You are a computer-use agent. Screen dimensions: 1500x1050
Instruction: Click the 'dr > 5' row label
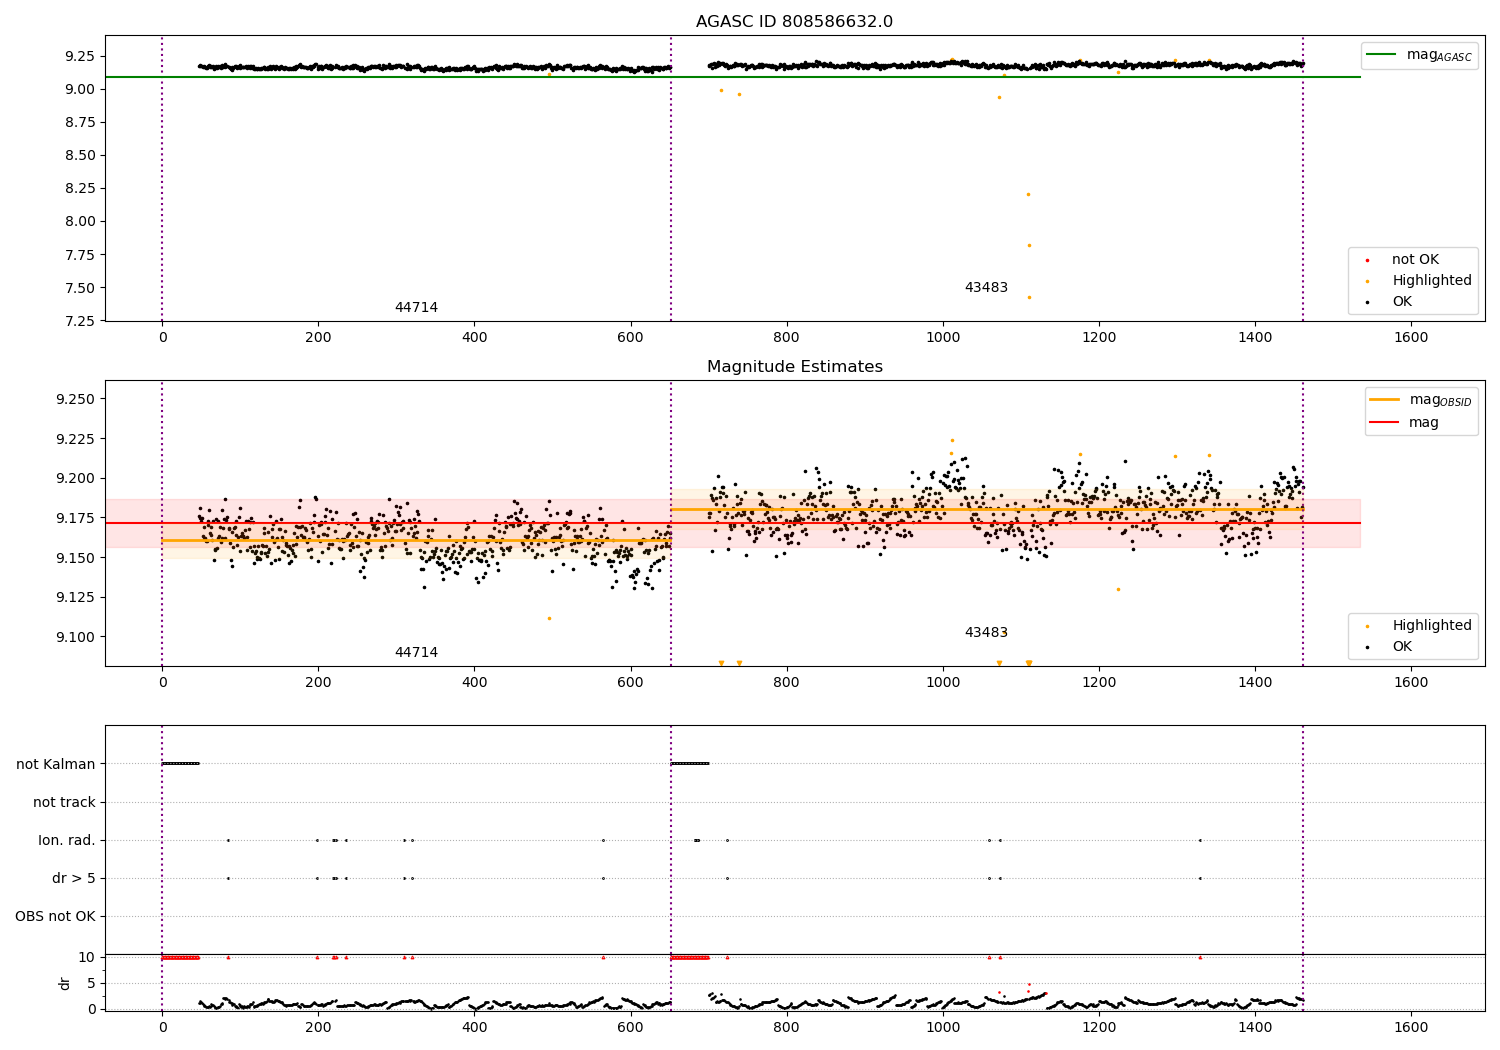(74, 878)
